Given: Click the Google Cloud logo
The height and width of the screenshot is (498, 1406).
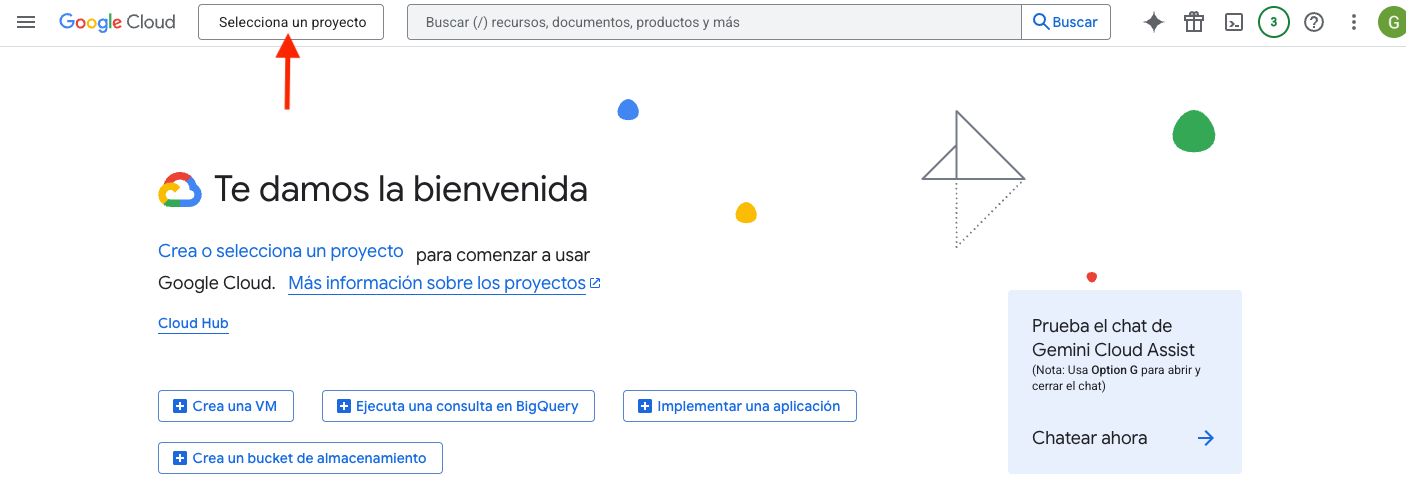Looking at the screenshot, I should click(x=117, y=22).
